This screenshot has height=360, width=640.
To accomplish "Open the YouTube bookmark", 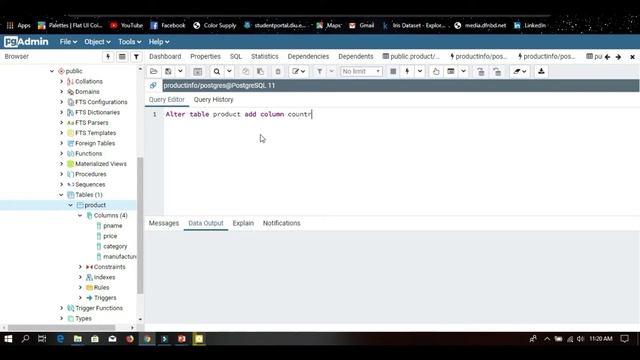I will 127,25.
